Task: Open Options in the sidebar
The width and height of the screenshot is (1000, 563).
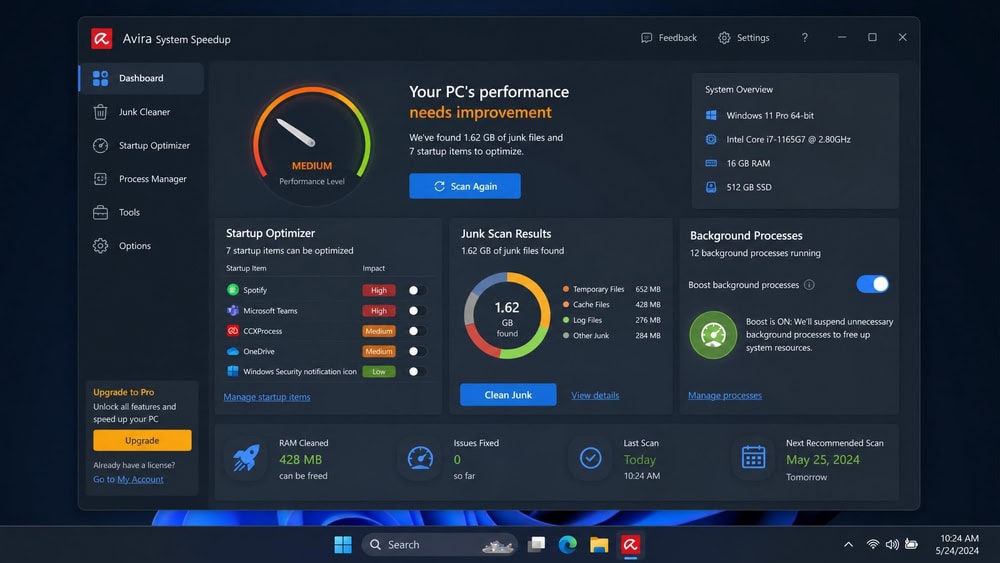Action: coord(142,245)
